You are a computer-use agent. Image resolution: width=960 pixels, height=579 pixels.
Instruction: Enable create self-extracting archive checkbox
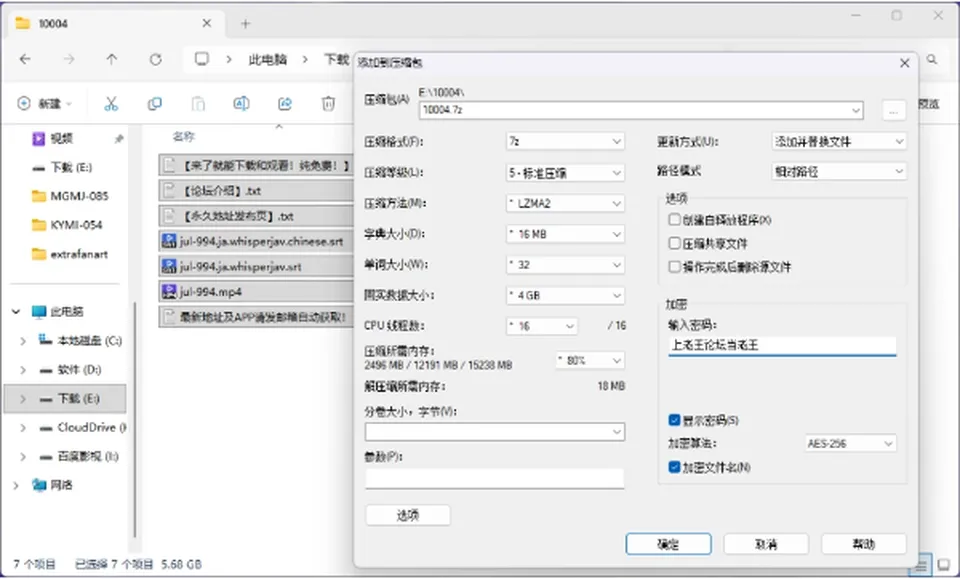click(x=675, y=220)
